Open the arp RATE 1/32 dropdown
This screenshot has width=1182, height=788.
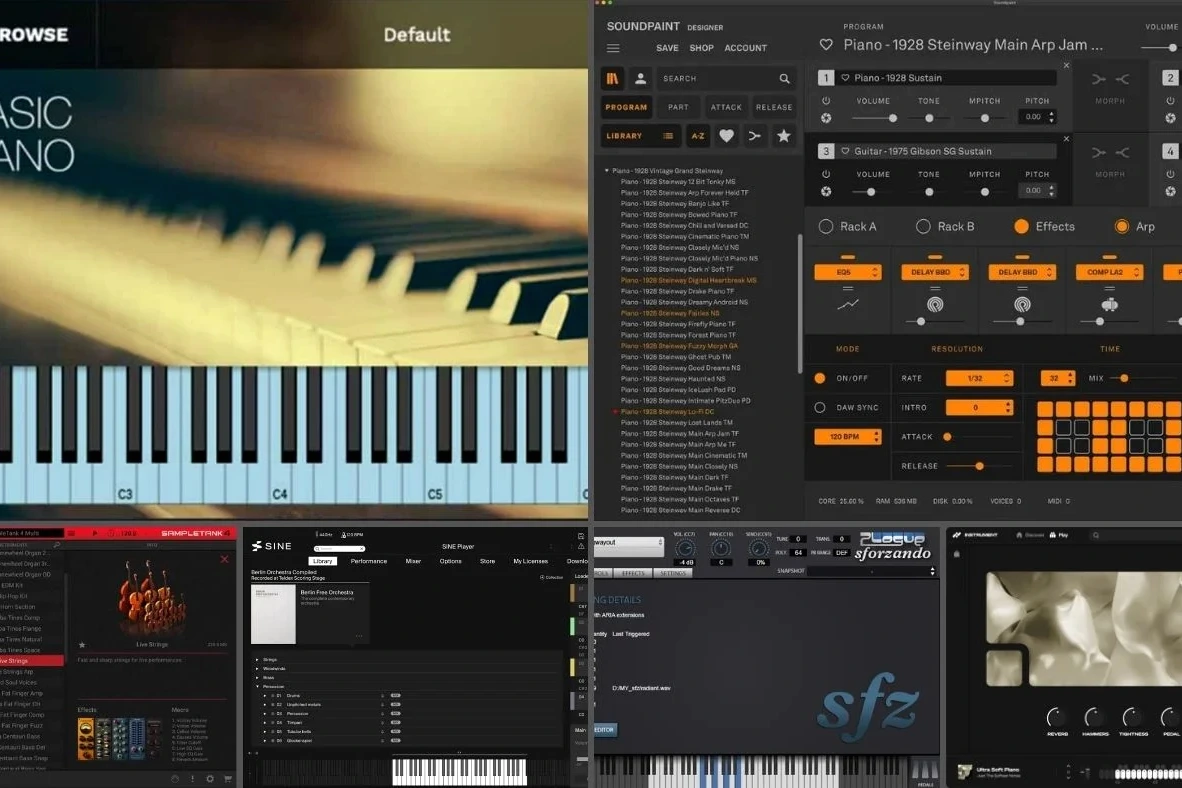tap(979, 378)
